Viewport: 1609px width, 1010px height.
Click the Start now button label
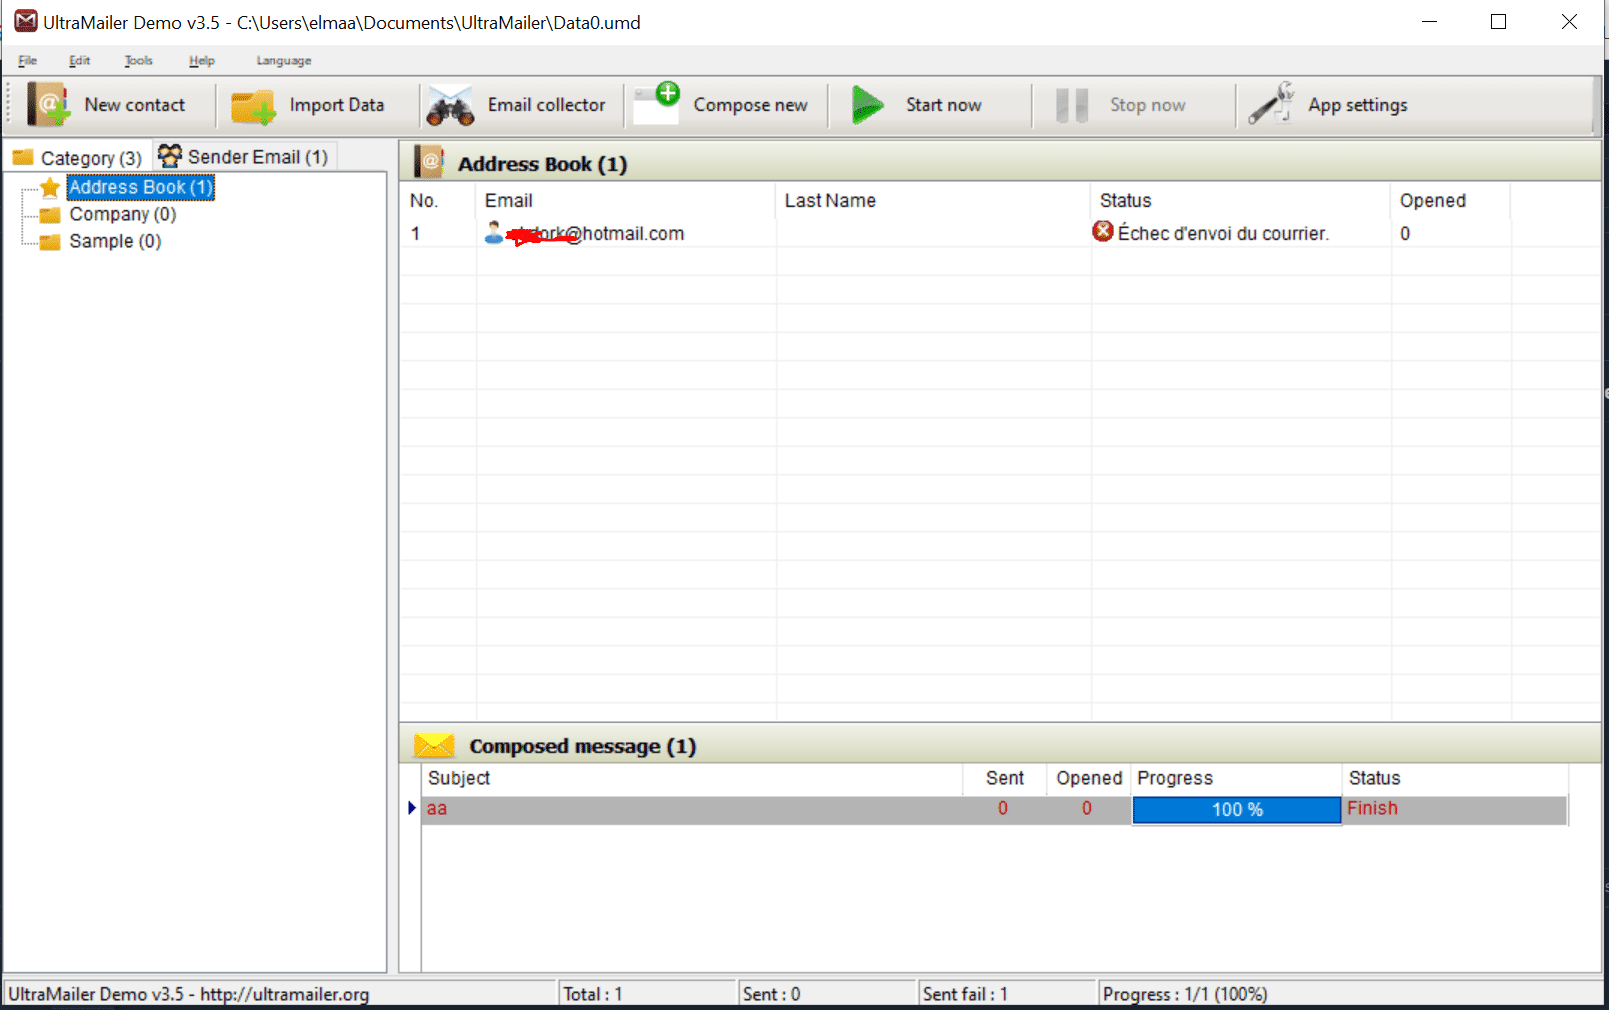pyautogui.click(x=944, y=105)
